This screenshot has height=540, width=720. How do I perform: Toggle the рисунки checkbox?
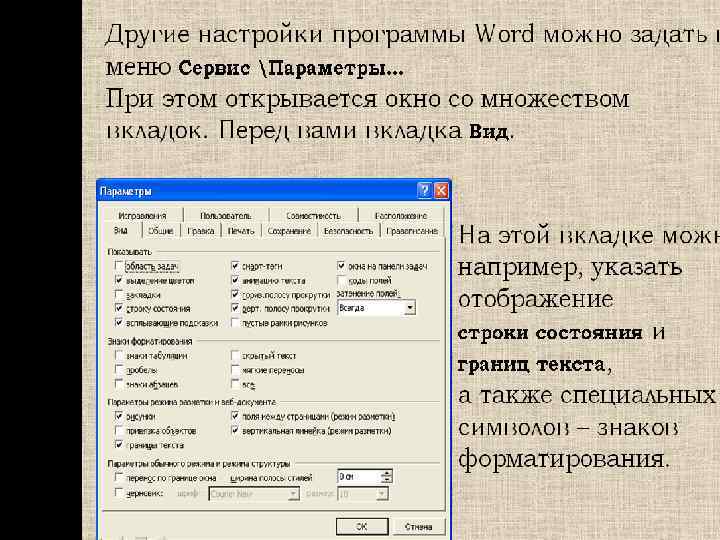tap(119, 416)
